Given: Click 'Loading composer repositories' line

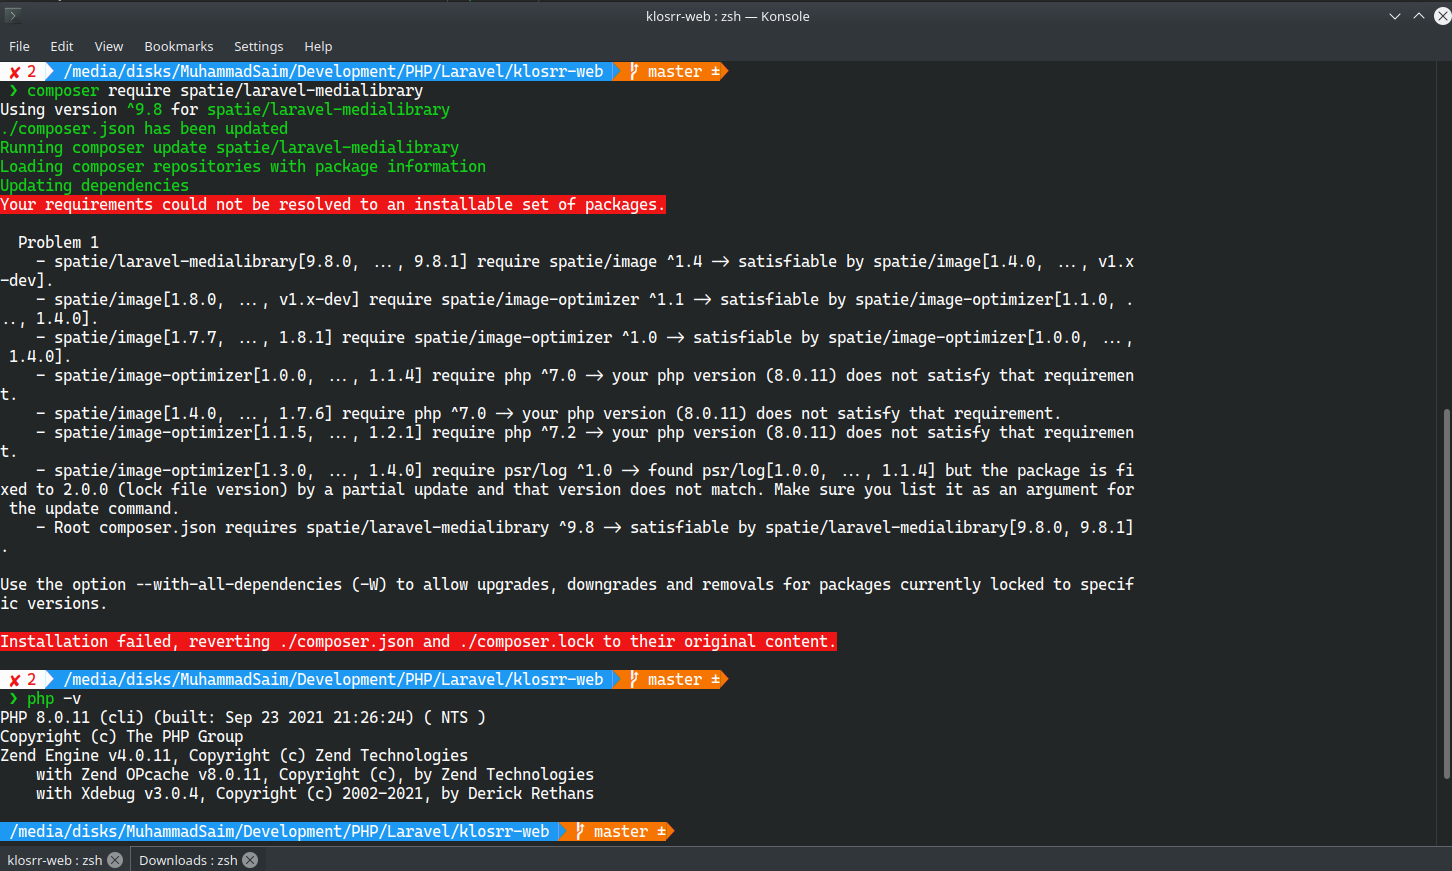Looking at the screenshot, I should click(x=243, y=166).
